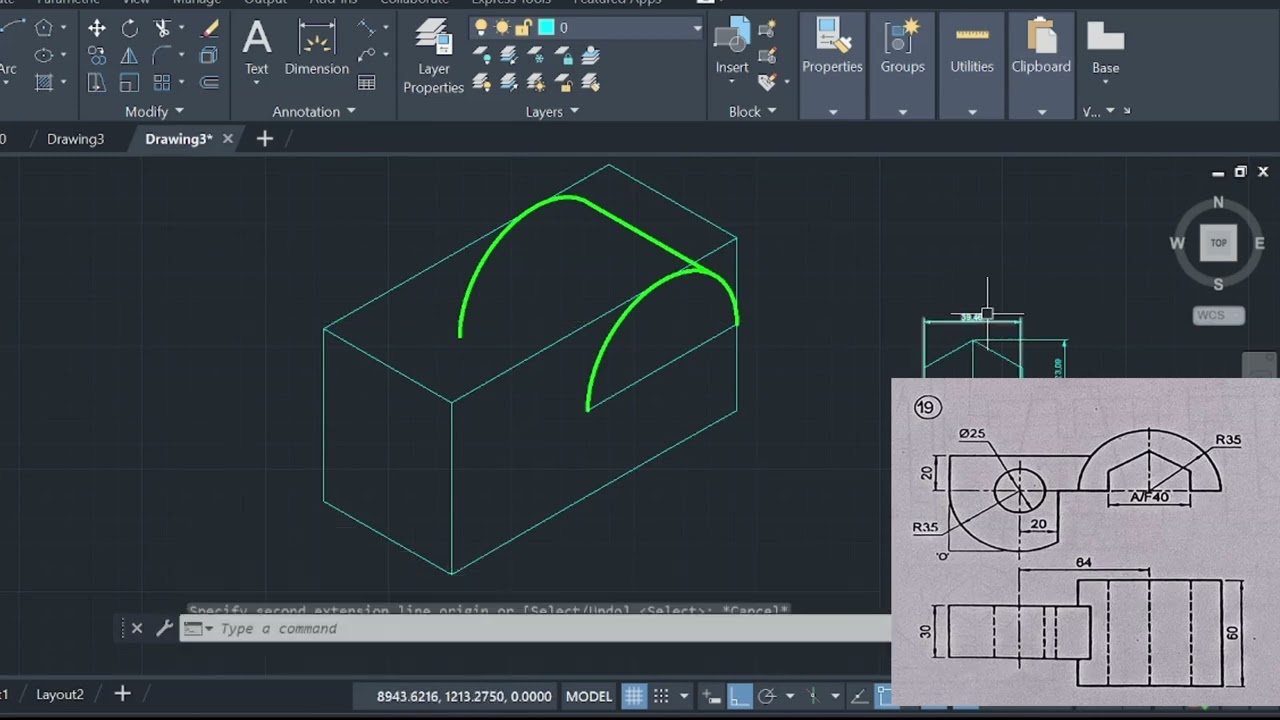Click the Clipboard panel button

(x=1041, y=47)
